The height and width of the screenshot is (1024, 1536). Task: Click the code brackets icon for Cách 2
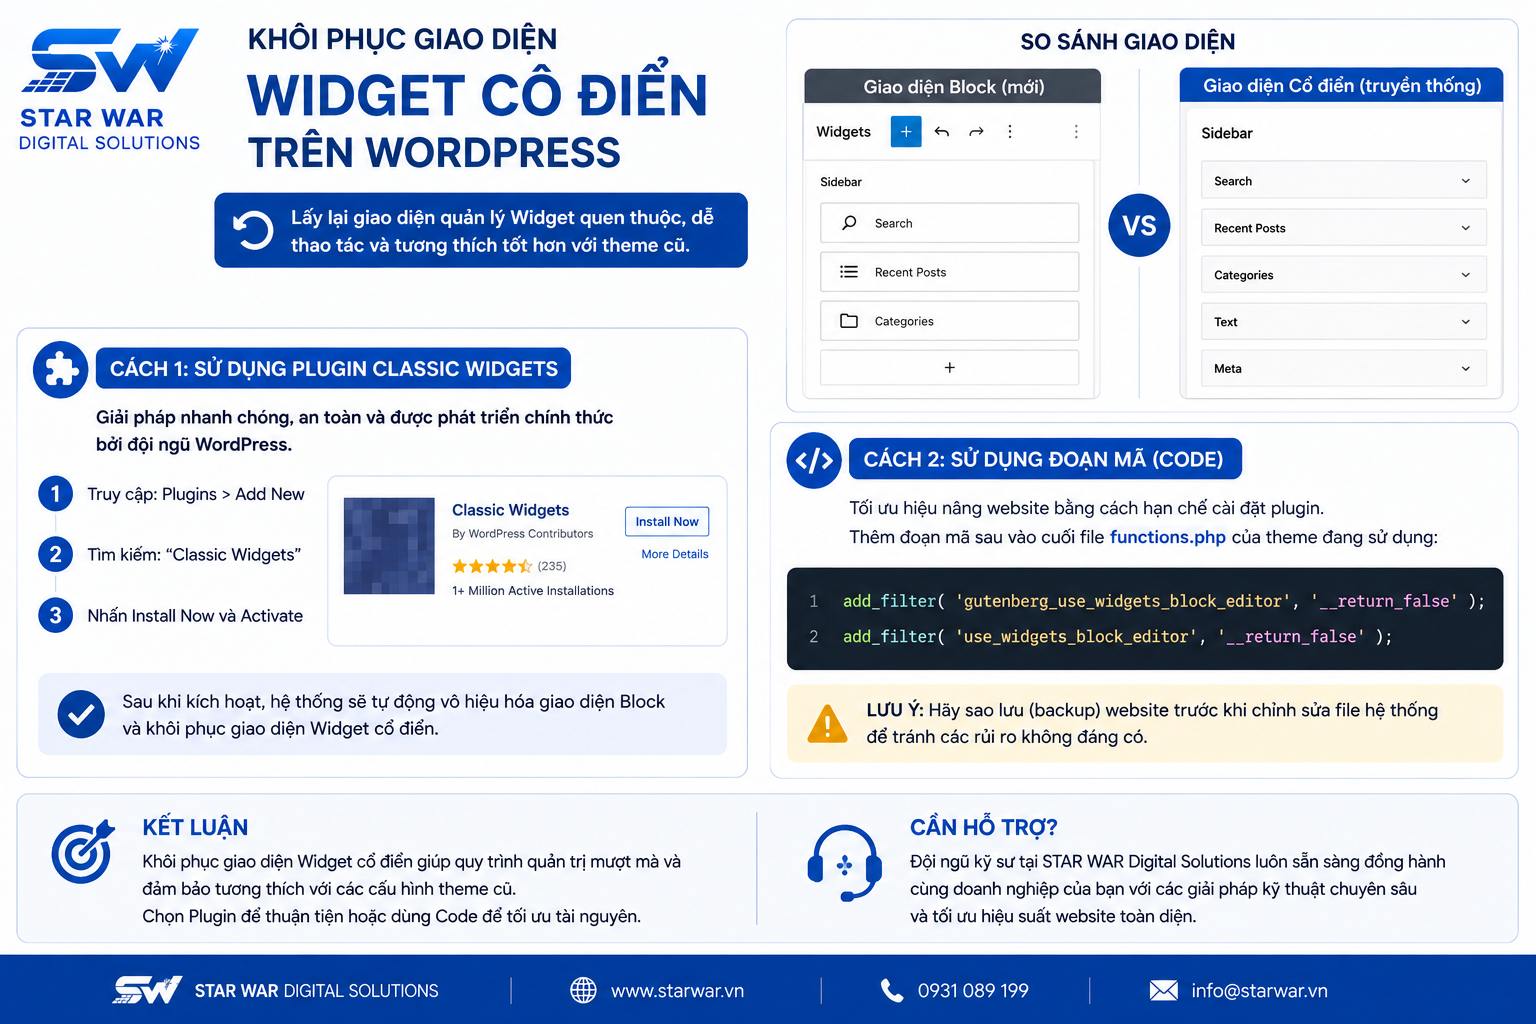[814, 460]
